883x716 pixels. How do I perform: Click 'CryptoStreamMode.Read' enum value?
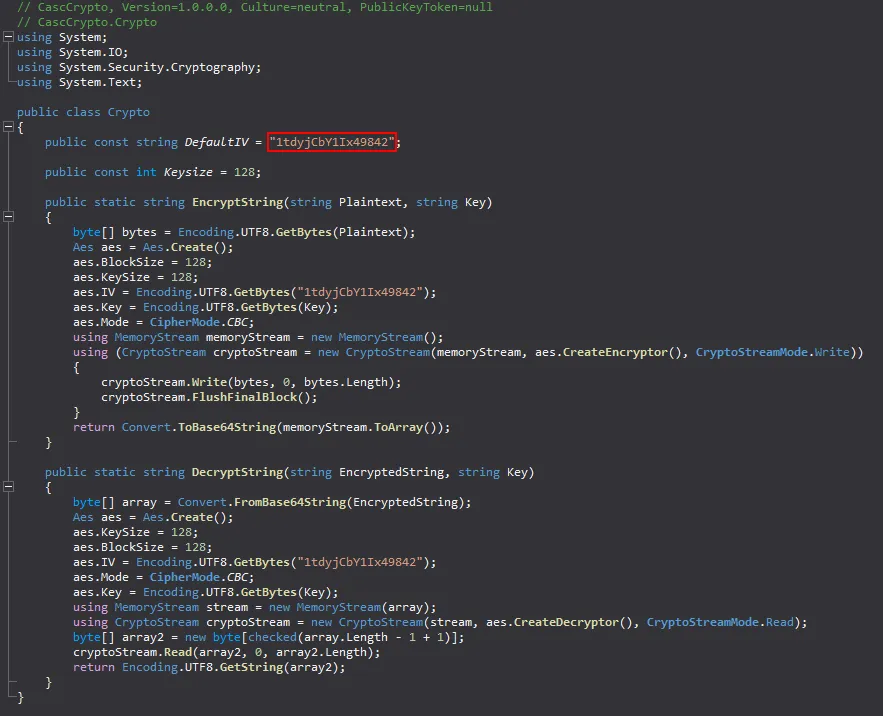tap(720, 622)
